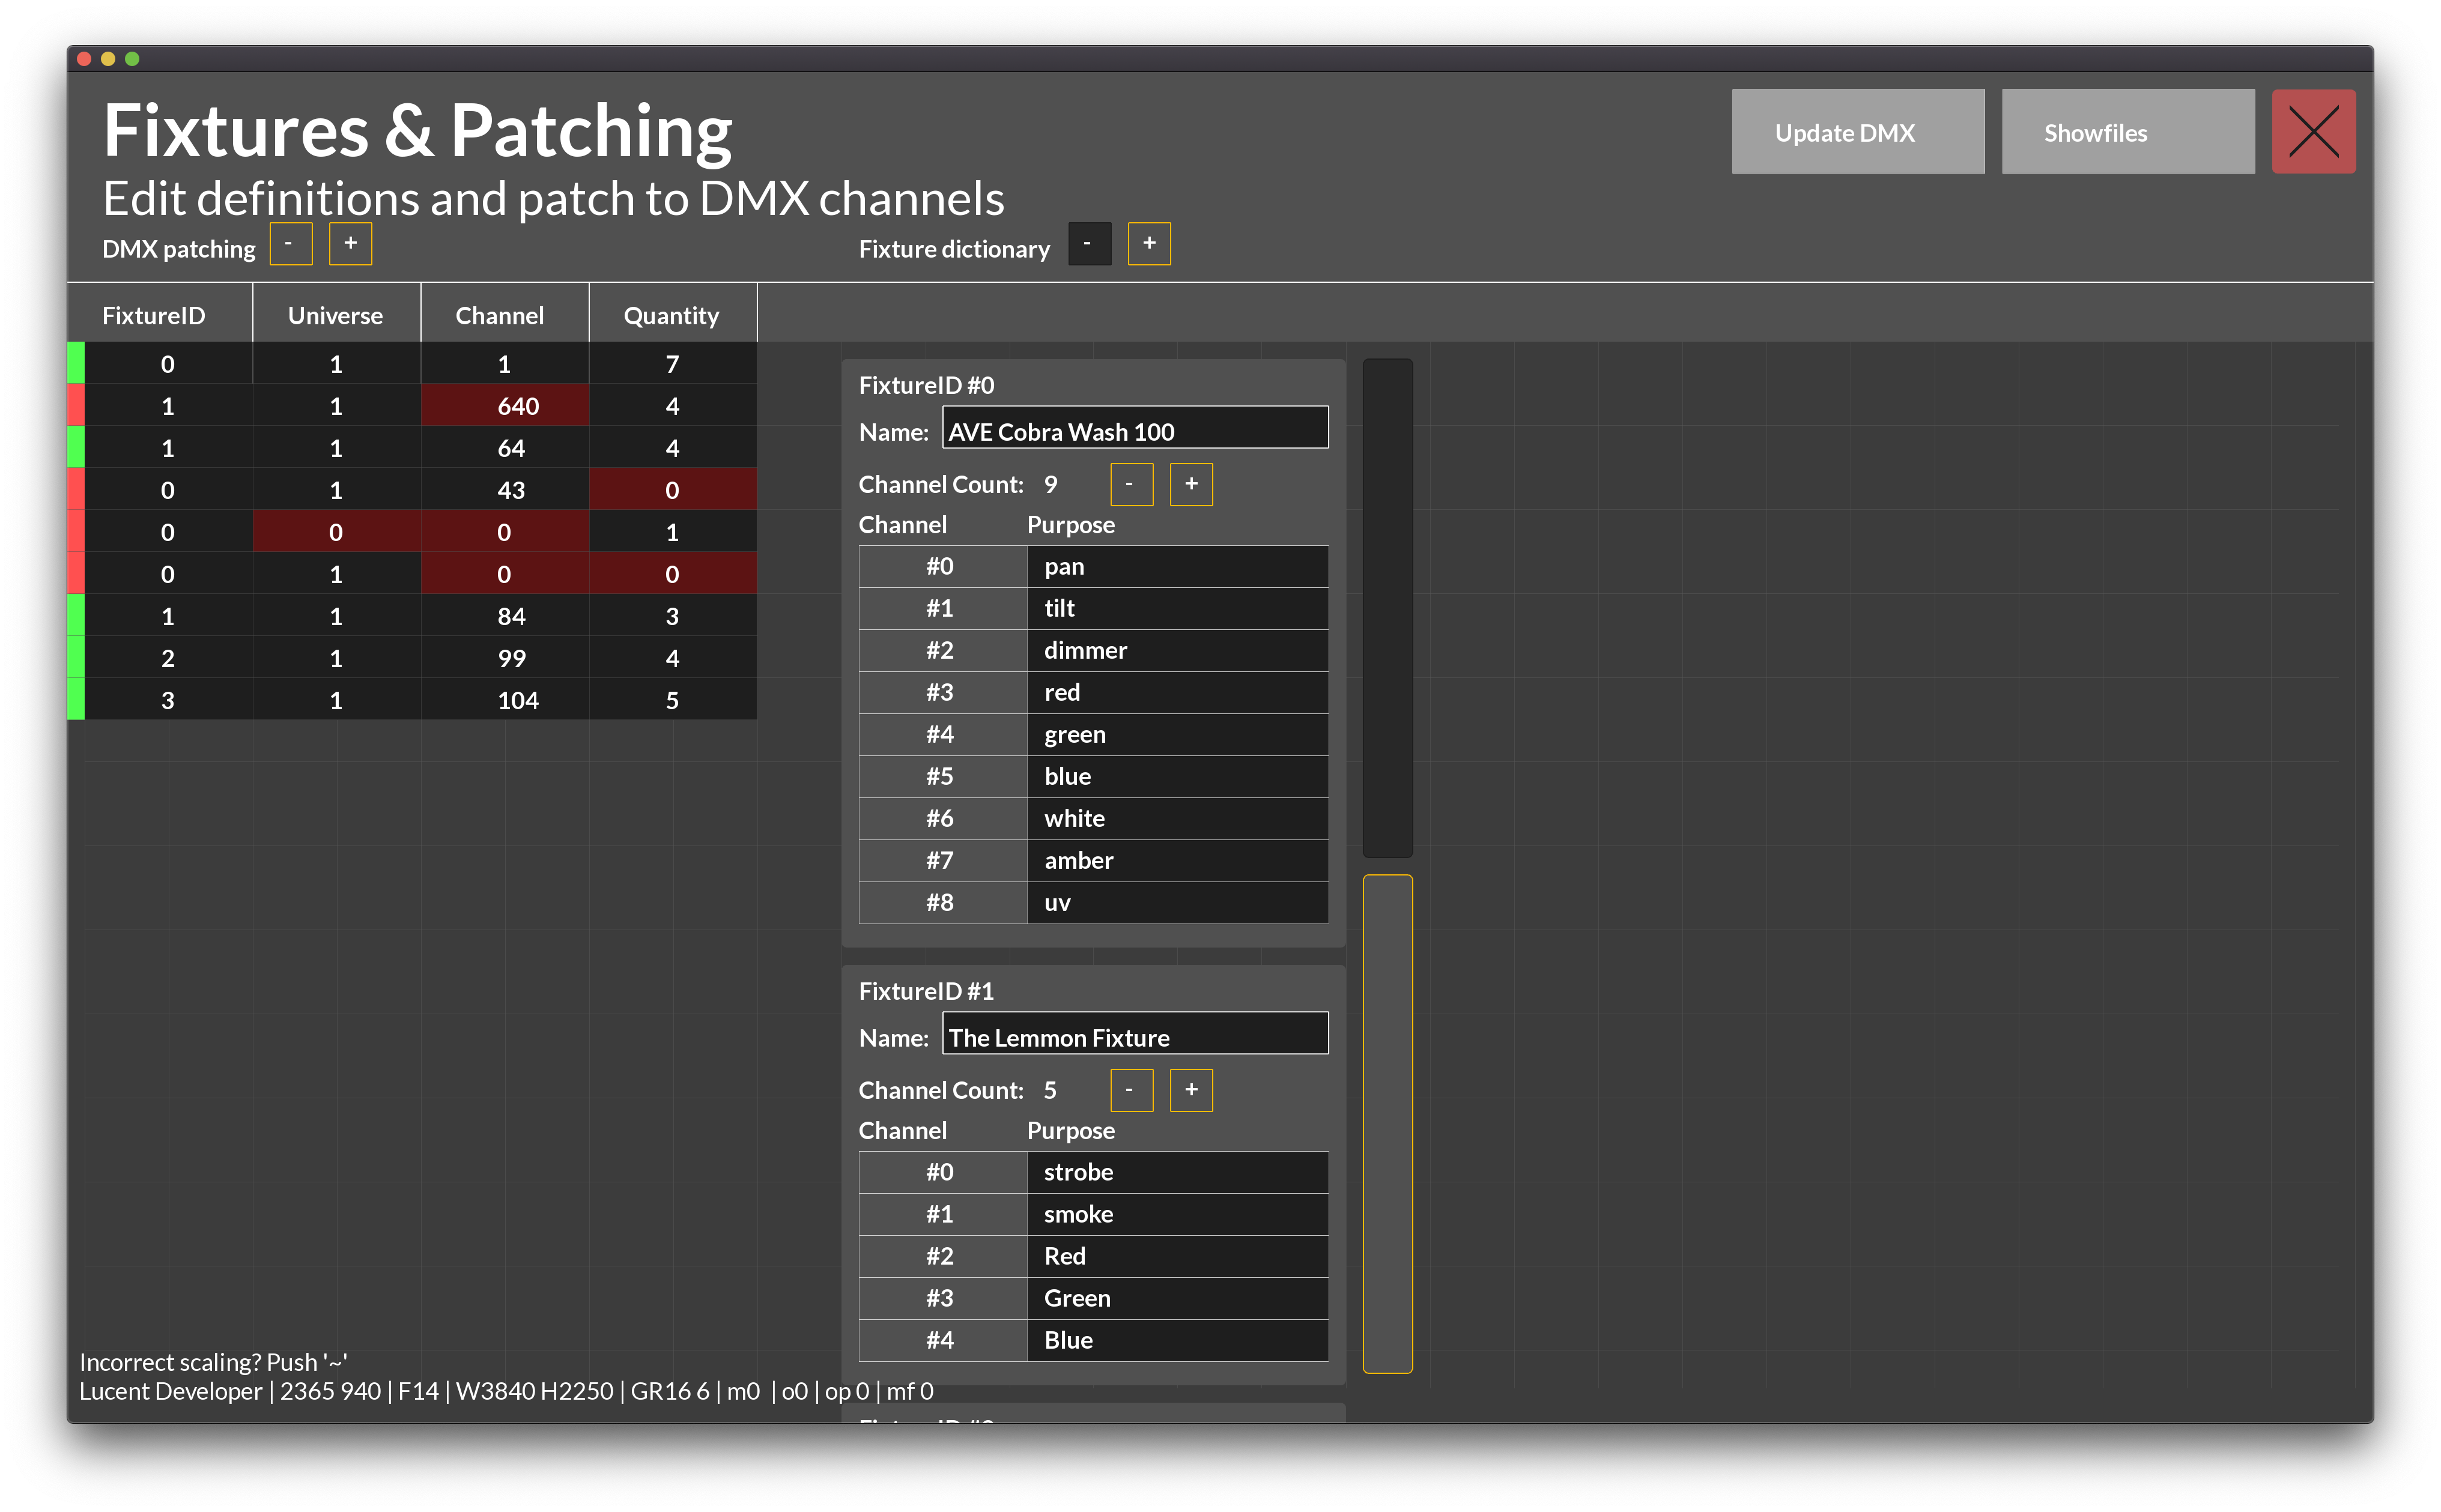Image resolution: width=2441 pixels, height=1512 pixels.
Task: Increase Channel Count for The Lemmon Fixture
Action: pyautogui.click(x=1190, y=1090)
